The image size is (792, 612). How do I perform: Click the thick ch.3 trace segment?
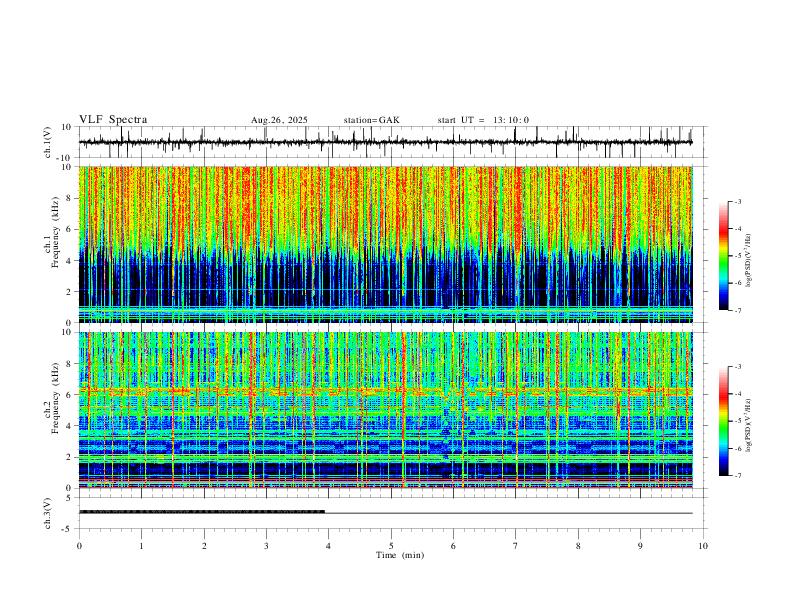[x=202, y=512]
